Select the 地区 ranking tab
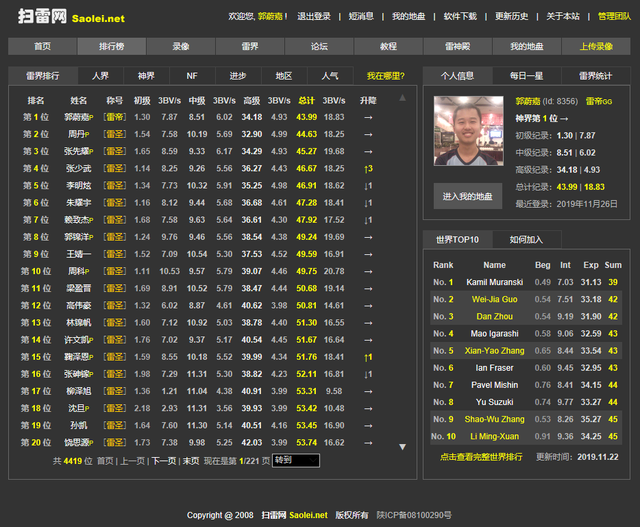 coord(284,76)
